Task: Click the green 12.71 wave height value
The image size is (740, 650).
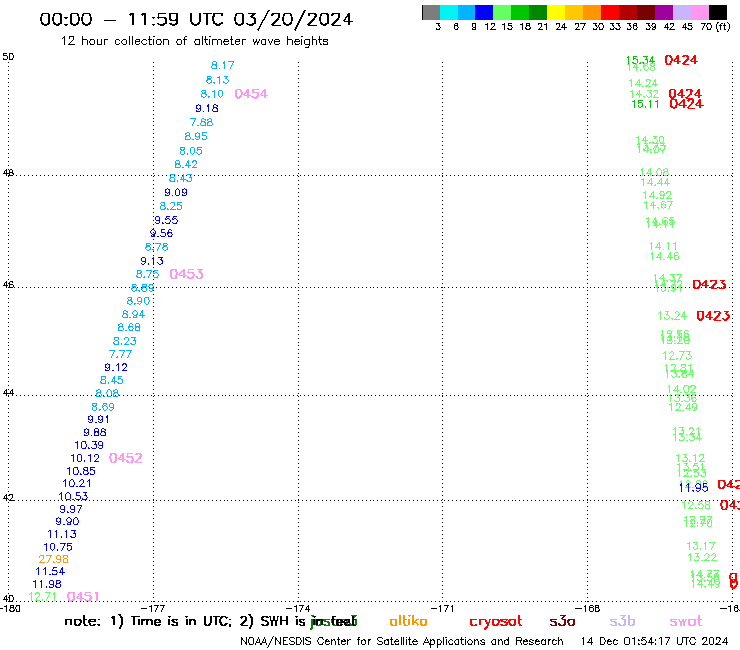Action: coord(42,597)
